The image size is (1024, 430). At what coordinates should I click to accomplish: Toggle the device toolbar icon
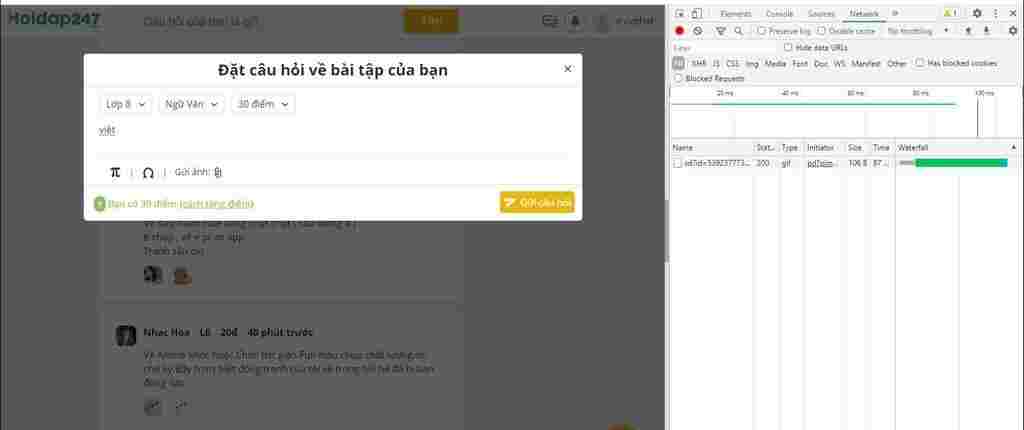point(697,14)
